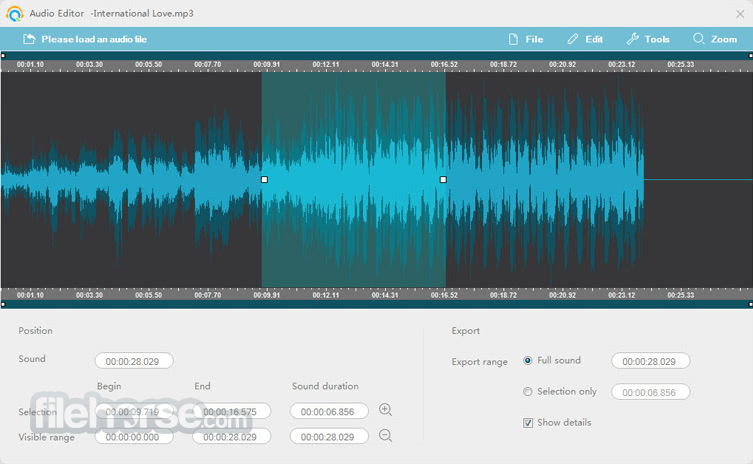Click the right handle of top overview bar
753x464 pixels.
tap(751, 56)
